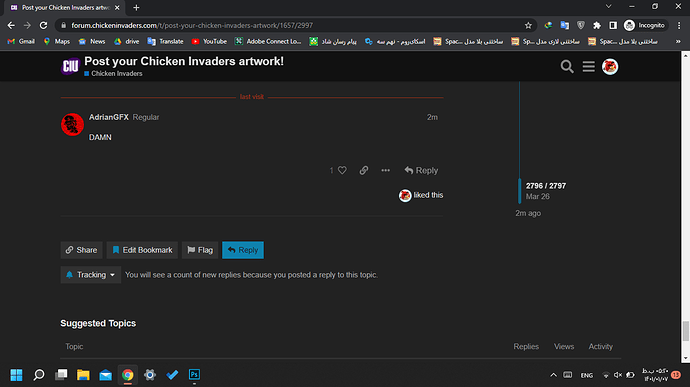Click the 2m post timestamp

(x=432, y=117)
